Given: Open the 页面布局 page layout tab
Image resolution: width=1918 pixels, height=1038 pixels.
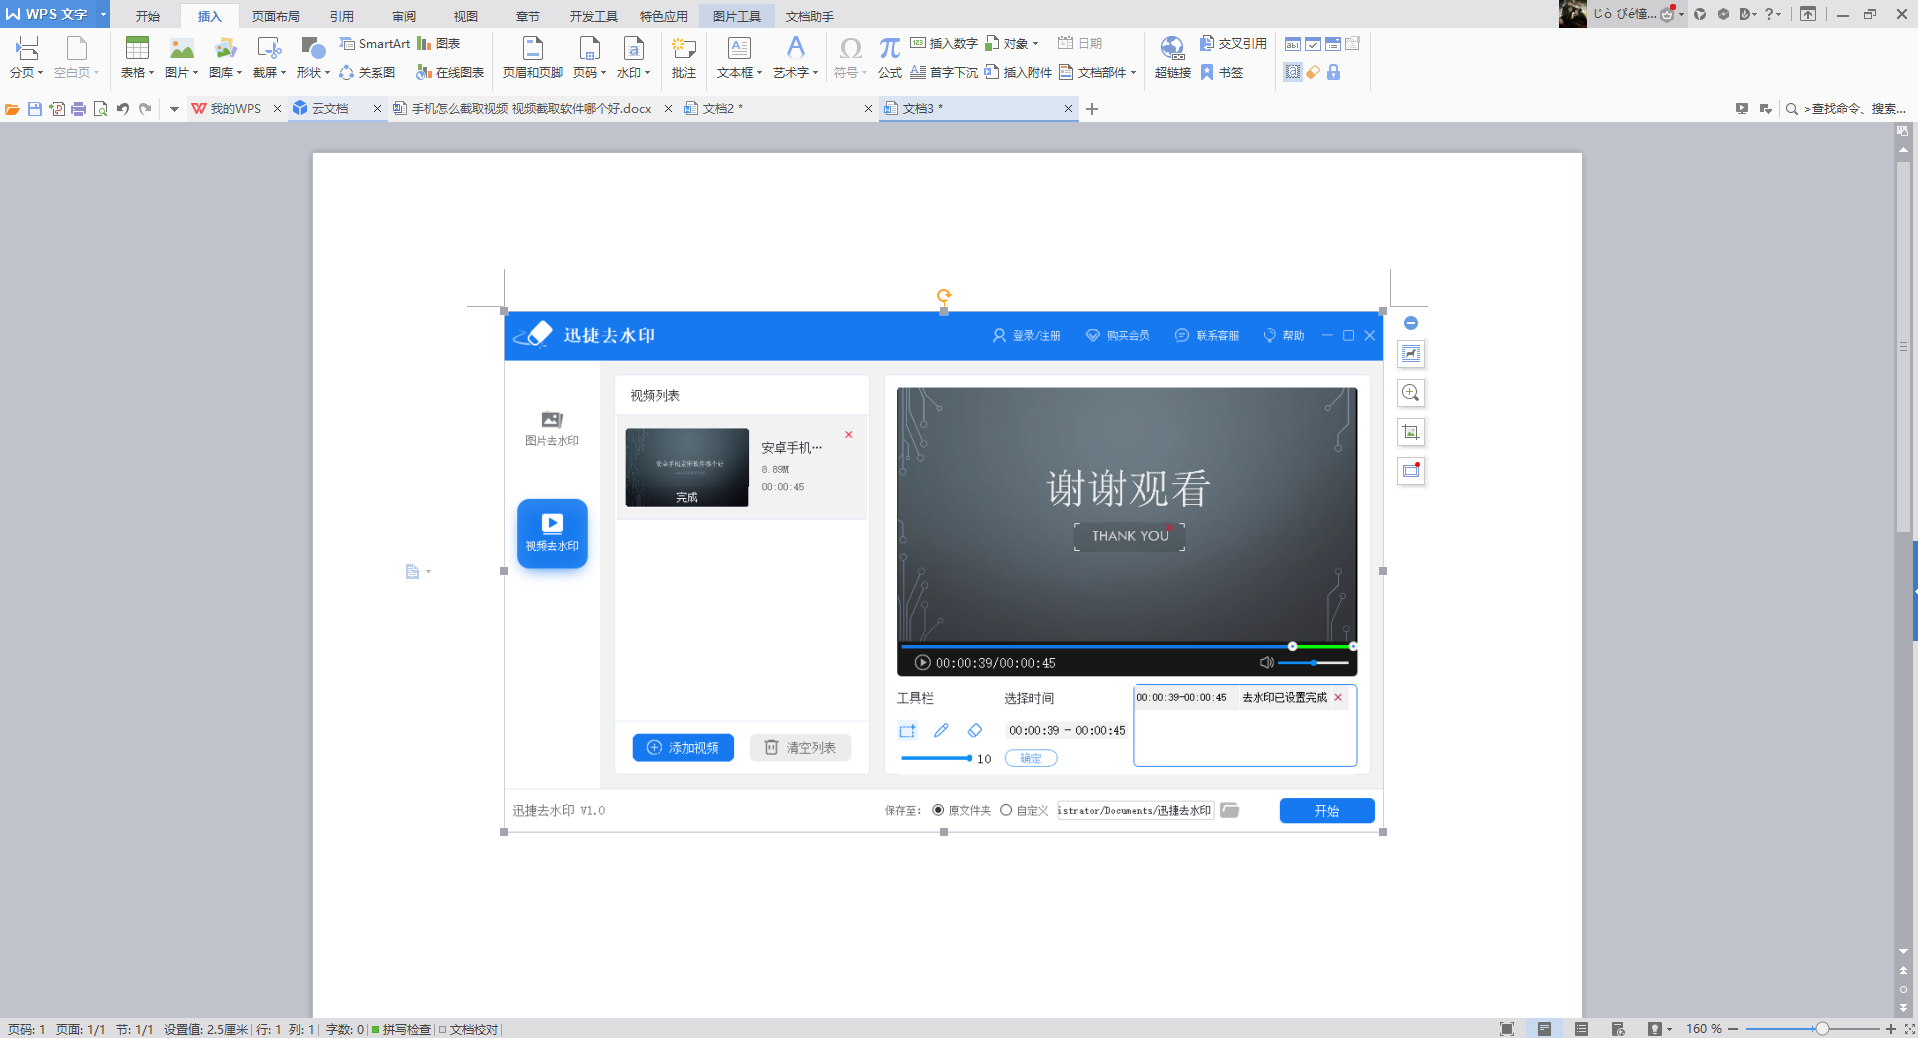Looking at the screenshot, I should [275, 16].
